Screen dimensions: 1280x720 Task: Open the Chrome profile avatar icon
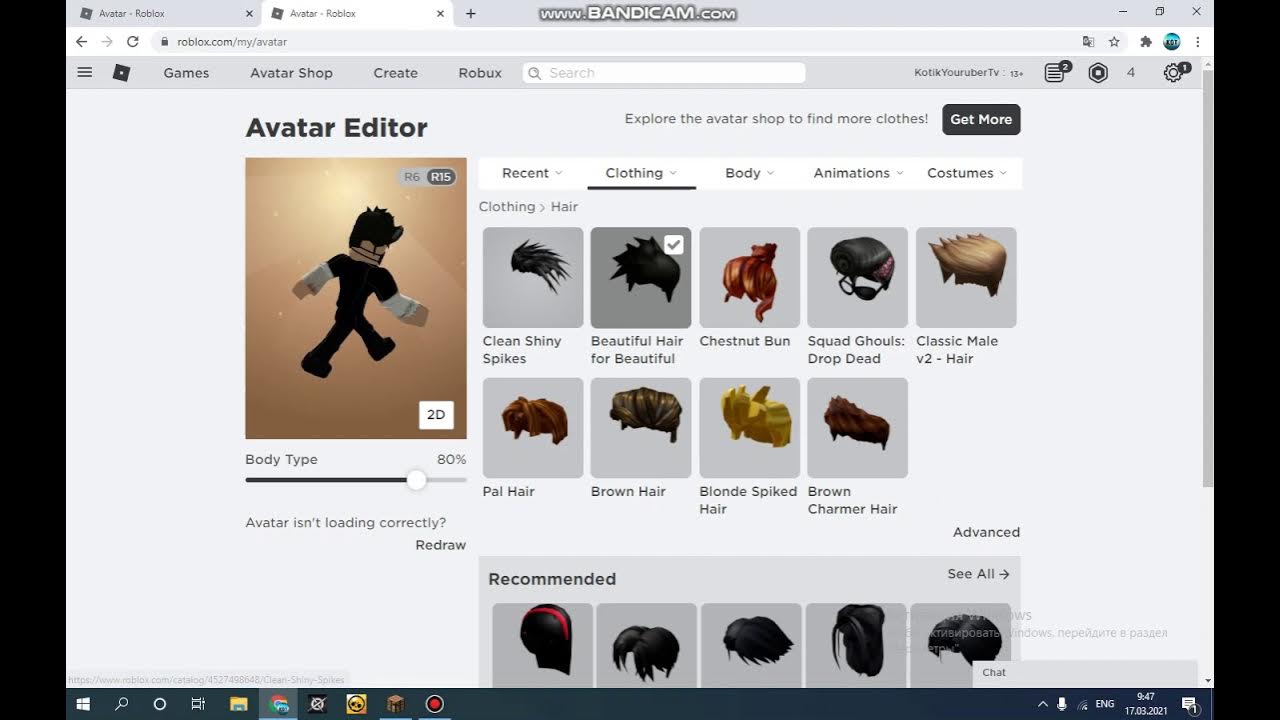point(1172,41)
